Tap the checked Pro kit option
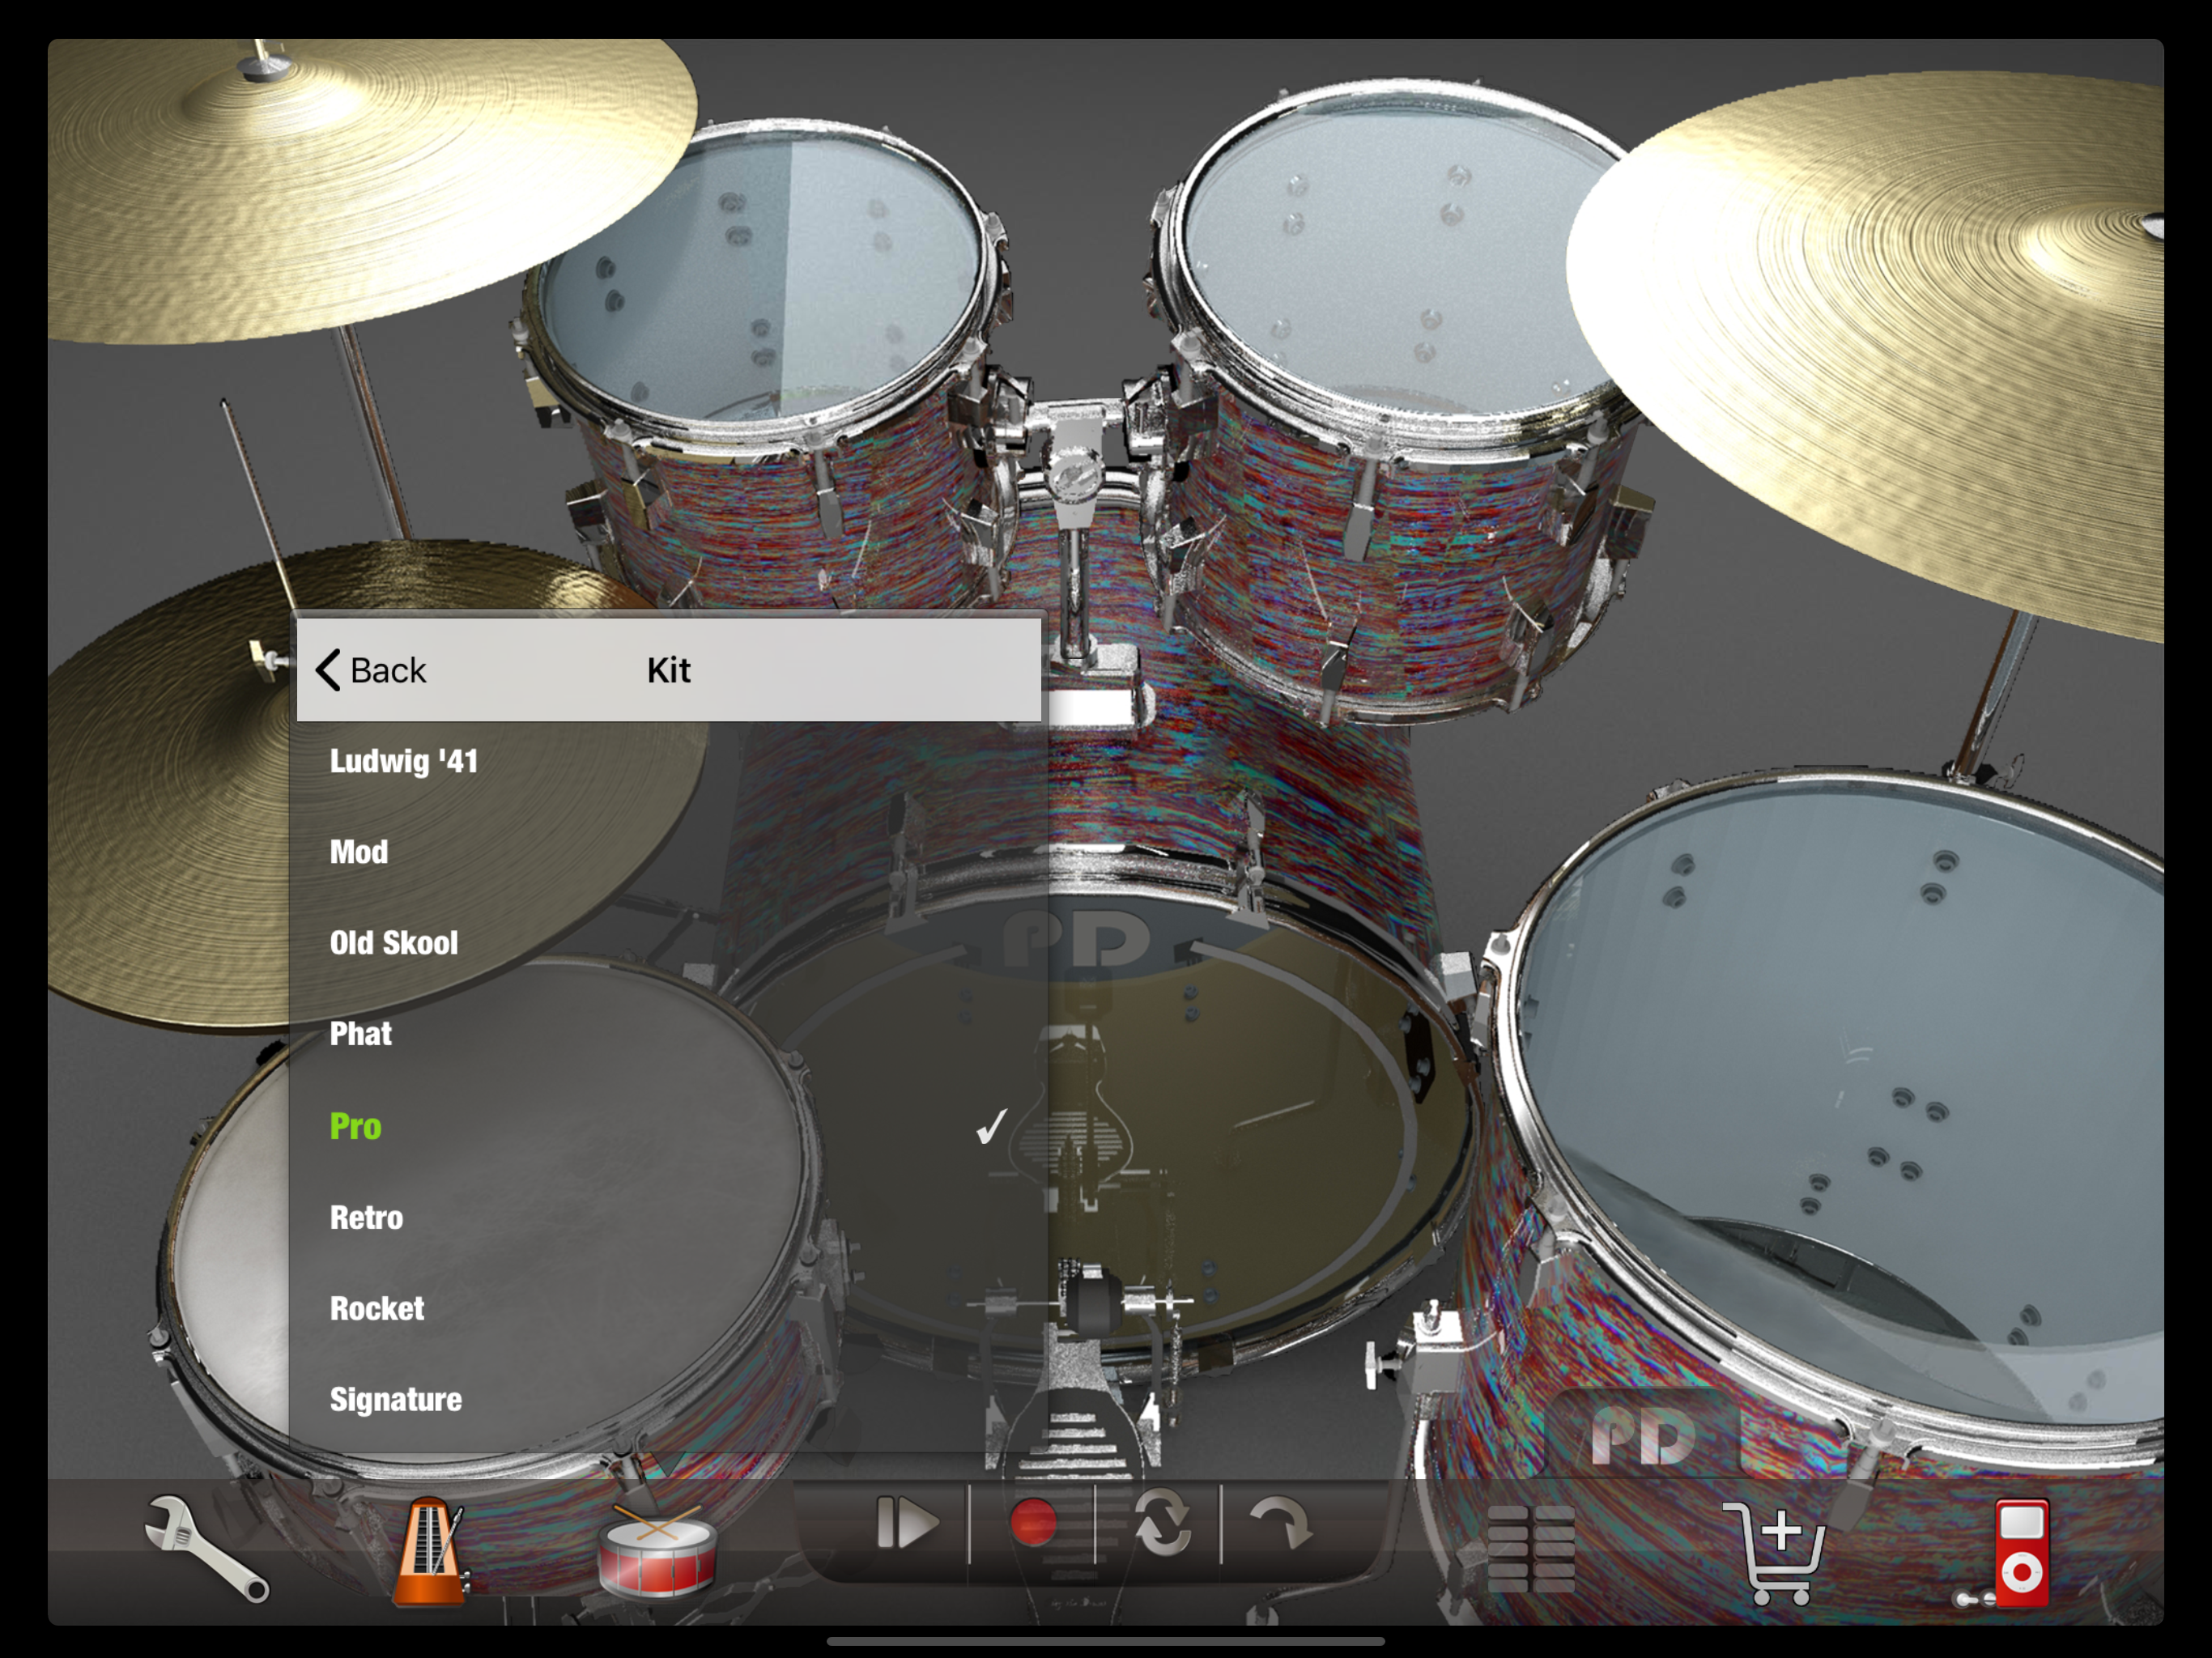 click(356, 1127)
